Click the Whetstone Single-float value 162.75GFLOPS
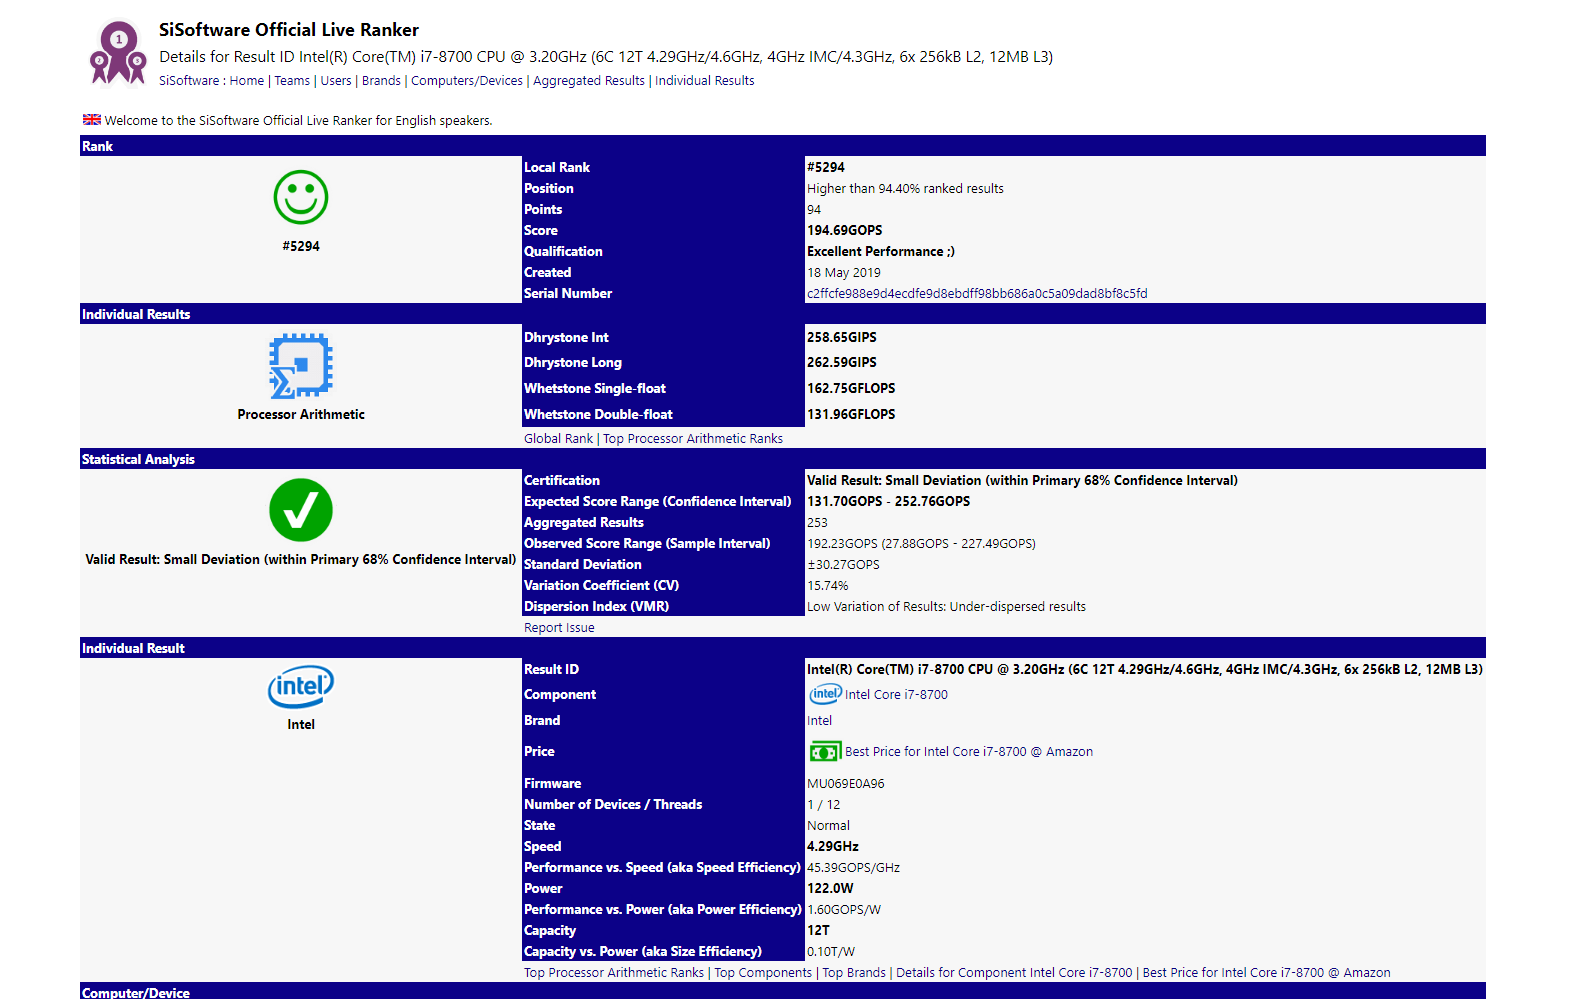Image resolution: width=1585 pixels, height=999 pixels. 851,389
